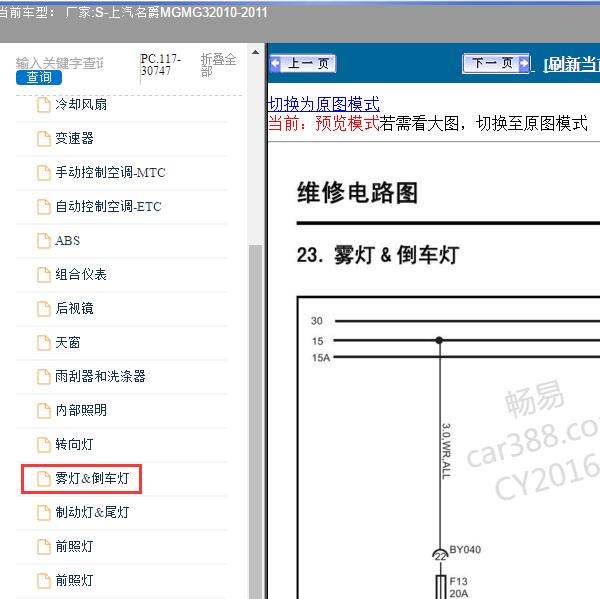Click the PC.117-30747 label
Screen dimensions: 600x599
[x=161, y=65]
